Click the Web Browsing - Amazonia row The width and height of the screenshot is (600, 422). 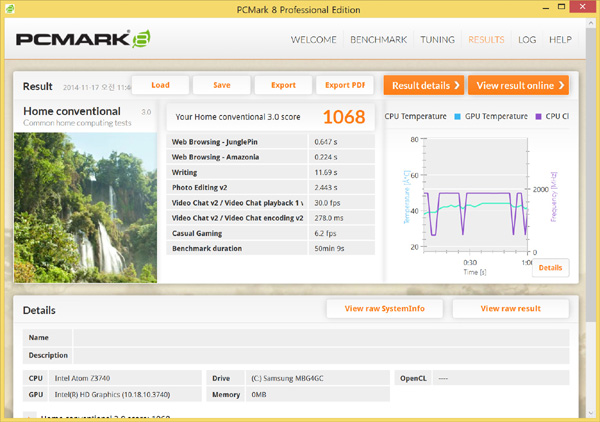coord(271,157)
